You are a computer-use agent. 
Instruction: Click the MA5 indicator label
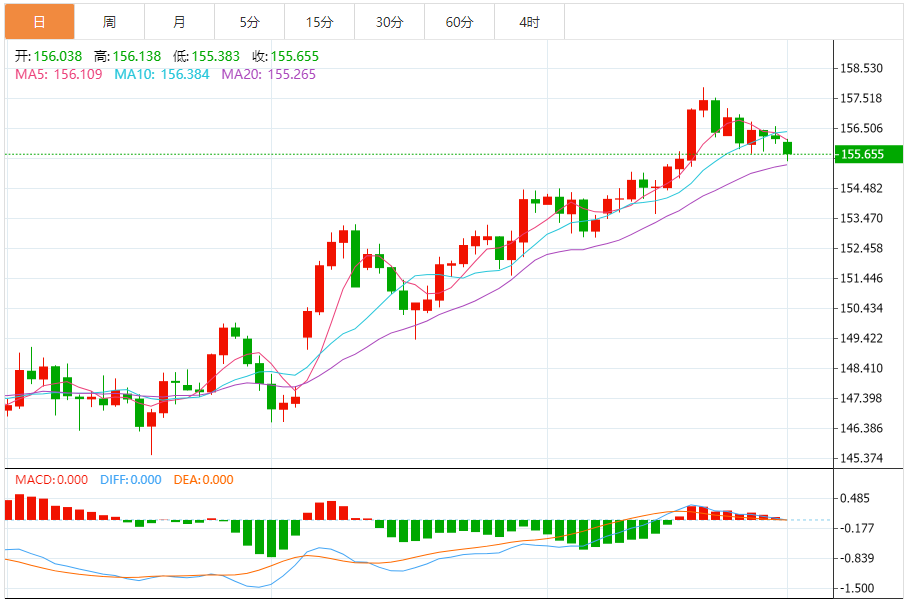[58, 74]
